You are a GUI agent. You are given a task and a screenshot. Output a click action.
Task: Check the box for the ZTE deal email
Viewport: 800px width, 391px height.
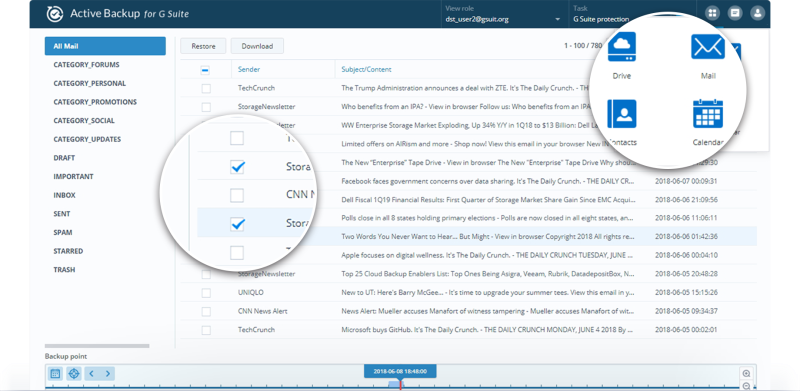206,88
